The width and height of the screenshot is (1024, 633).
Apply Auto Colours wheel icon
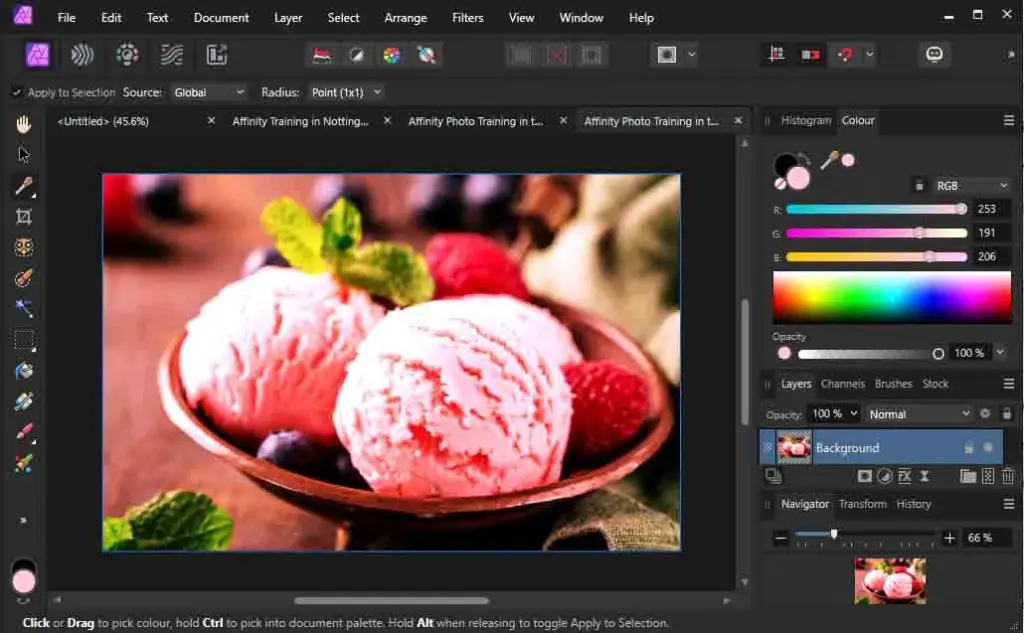(x=391, y=56)
